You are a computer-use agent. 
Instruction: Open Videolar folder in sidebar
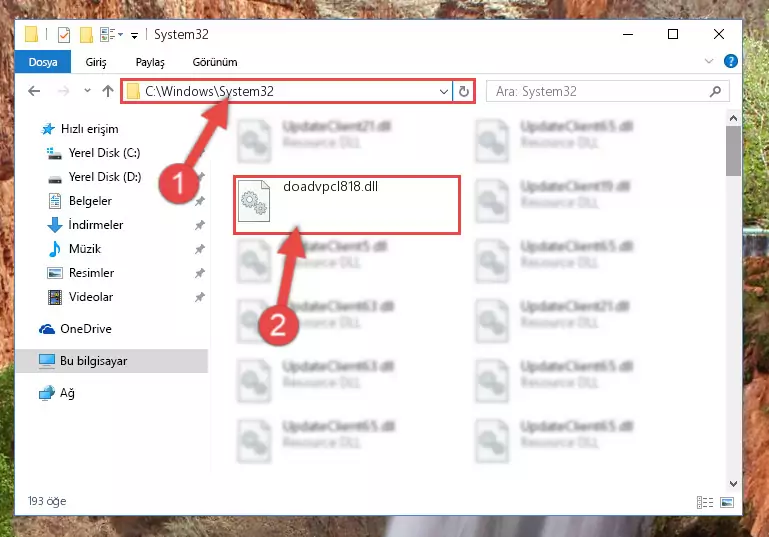(x=91, y=297)
